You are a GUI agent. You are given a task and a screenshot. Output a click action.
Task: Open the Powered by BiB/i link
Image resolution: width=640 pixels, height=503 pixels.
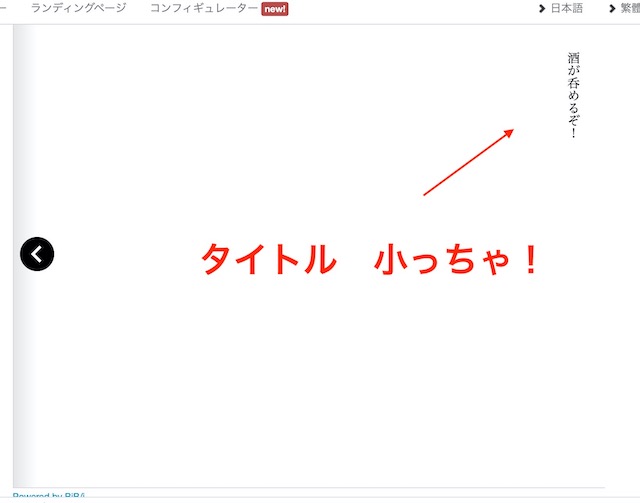click(50, 497)
